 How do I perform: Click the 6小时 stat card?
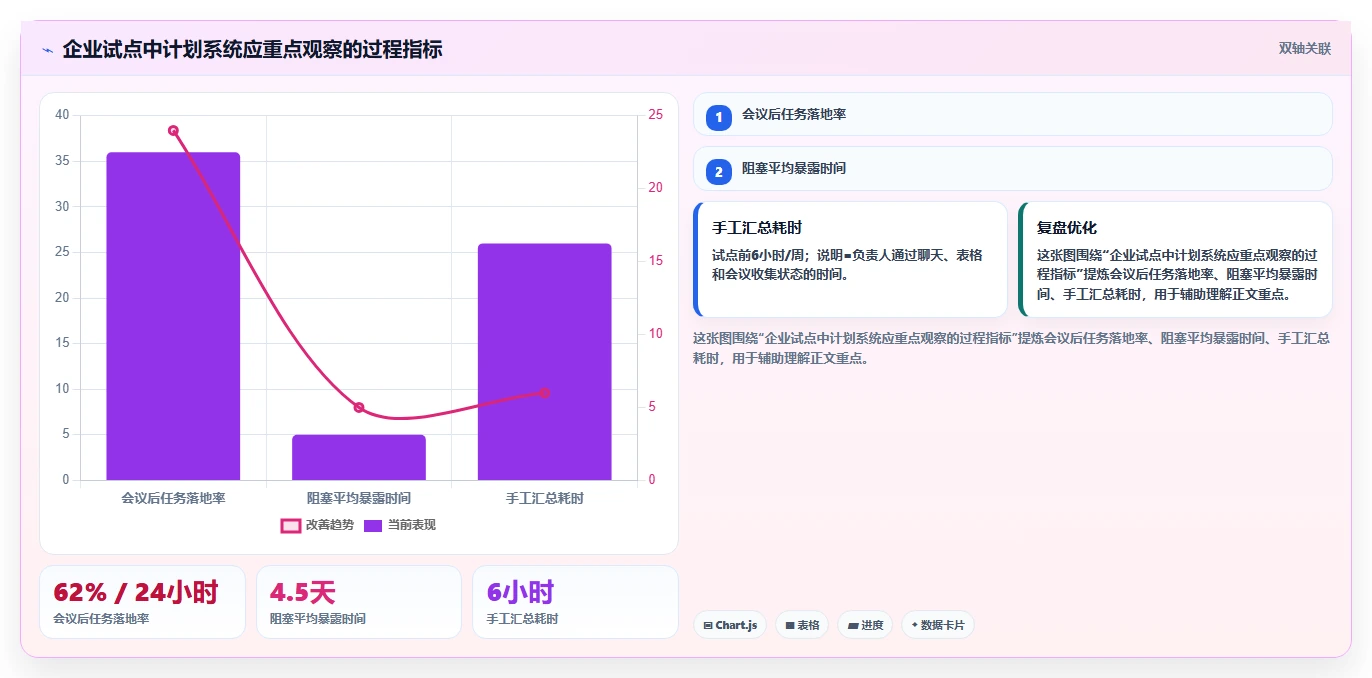575,602
